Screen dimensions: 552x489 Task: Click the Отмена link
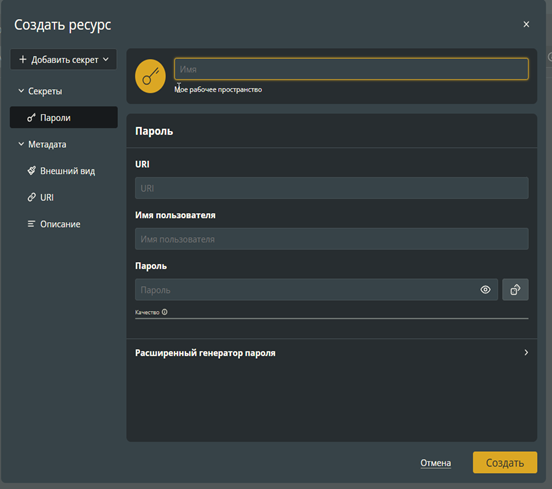click(x=435, y=463)
